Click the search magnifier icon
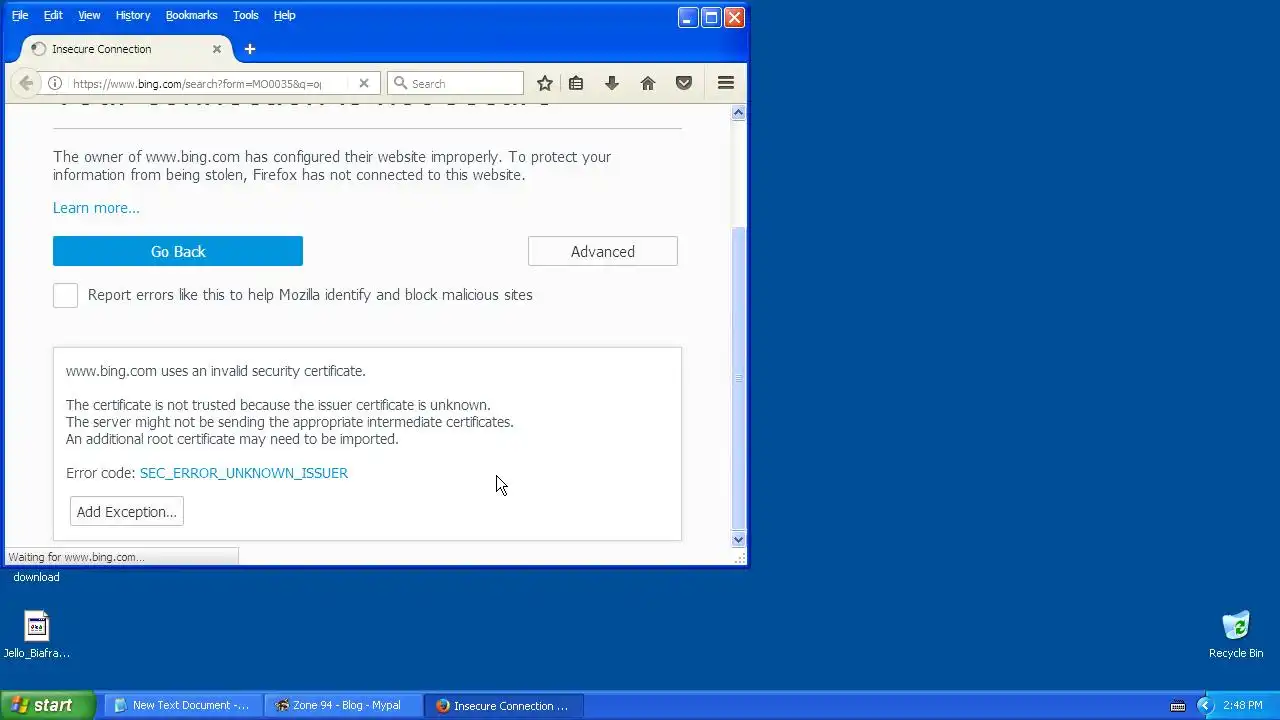This screenshot has height=720, width=1280. [400, 84]
